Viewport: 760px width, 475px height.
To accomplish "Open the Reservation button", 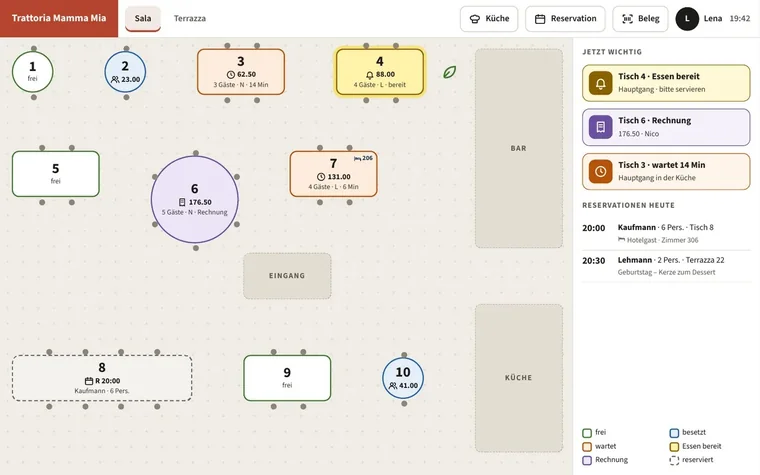I will 565,18.
